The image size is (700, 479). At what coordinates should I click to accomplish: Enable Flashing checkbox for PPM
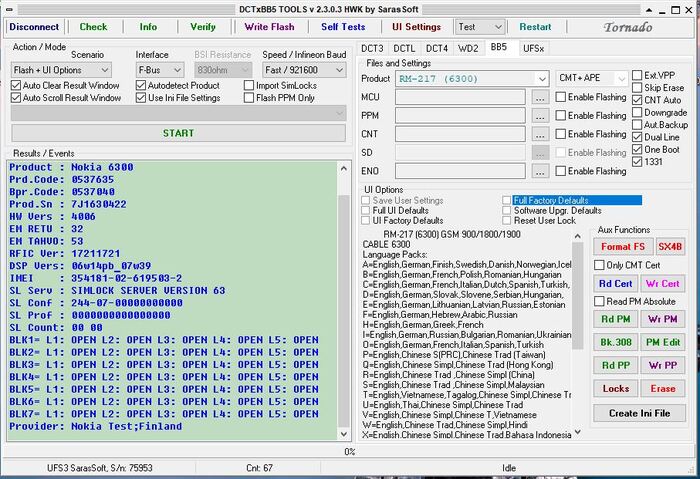[x=561, y=116]
